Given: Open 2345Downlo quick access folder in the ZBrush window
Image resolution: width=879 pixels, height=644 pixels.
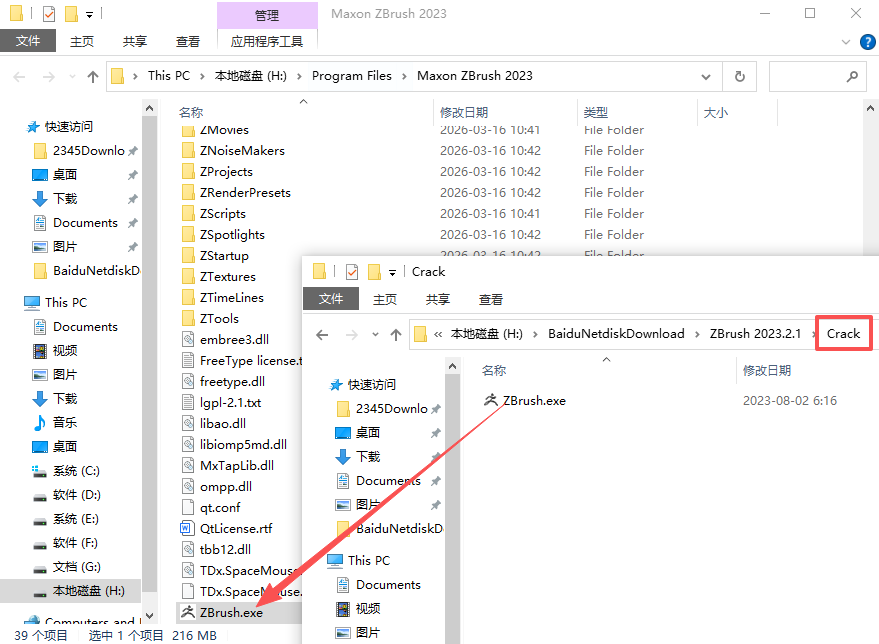Looking at the screenshot, I should pos(89,151).
